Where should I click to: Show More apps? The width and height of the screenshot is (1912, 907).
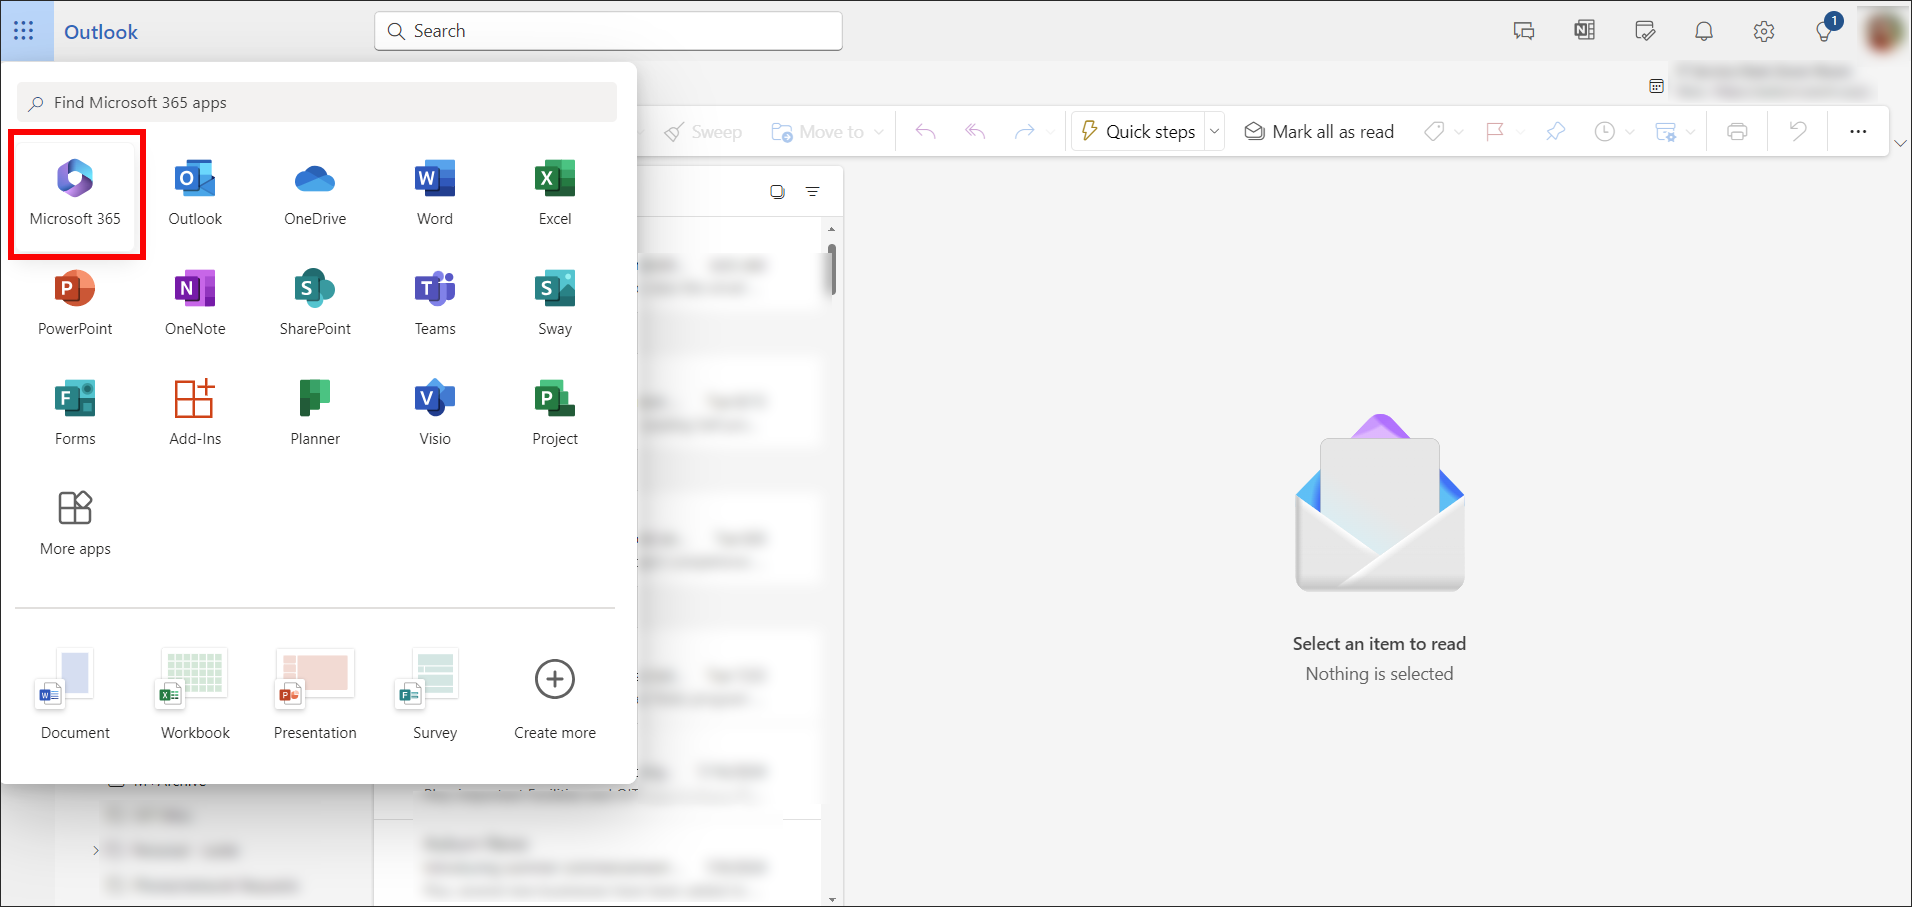pyautogui.click(x=75, y=523)
